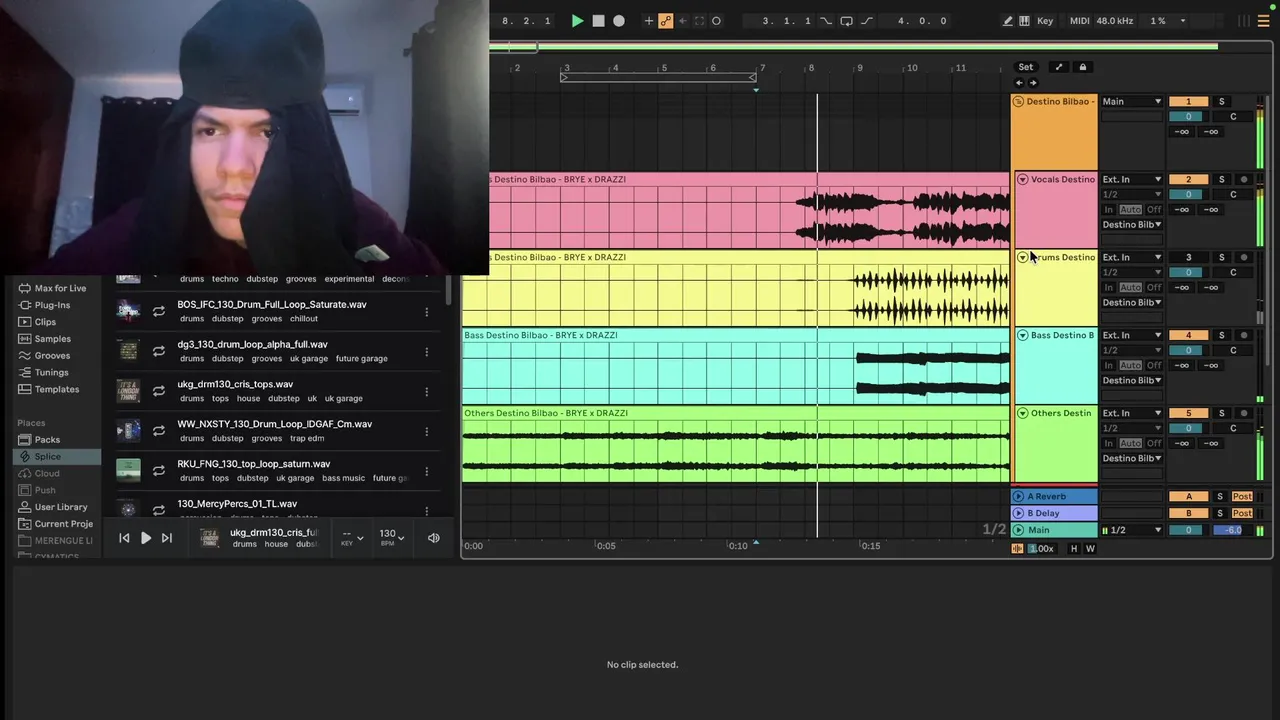Click the Re-enable Automation arrow icon
The image size is (1280, 720).
(683, 21)
